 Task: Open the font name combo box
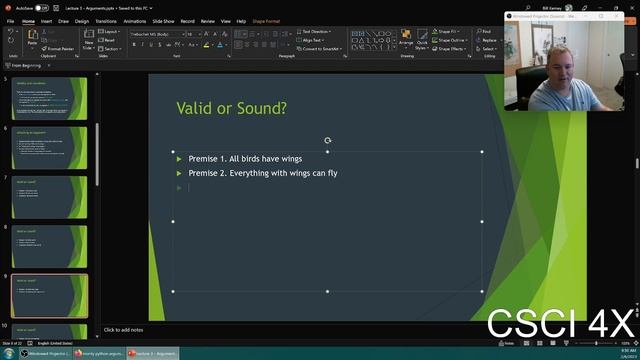(158, 34)
